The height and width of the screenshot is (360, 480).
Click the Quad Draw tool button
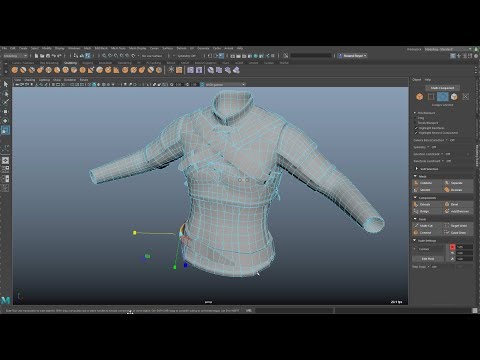tap(458, 233)
